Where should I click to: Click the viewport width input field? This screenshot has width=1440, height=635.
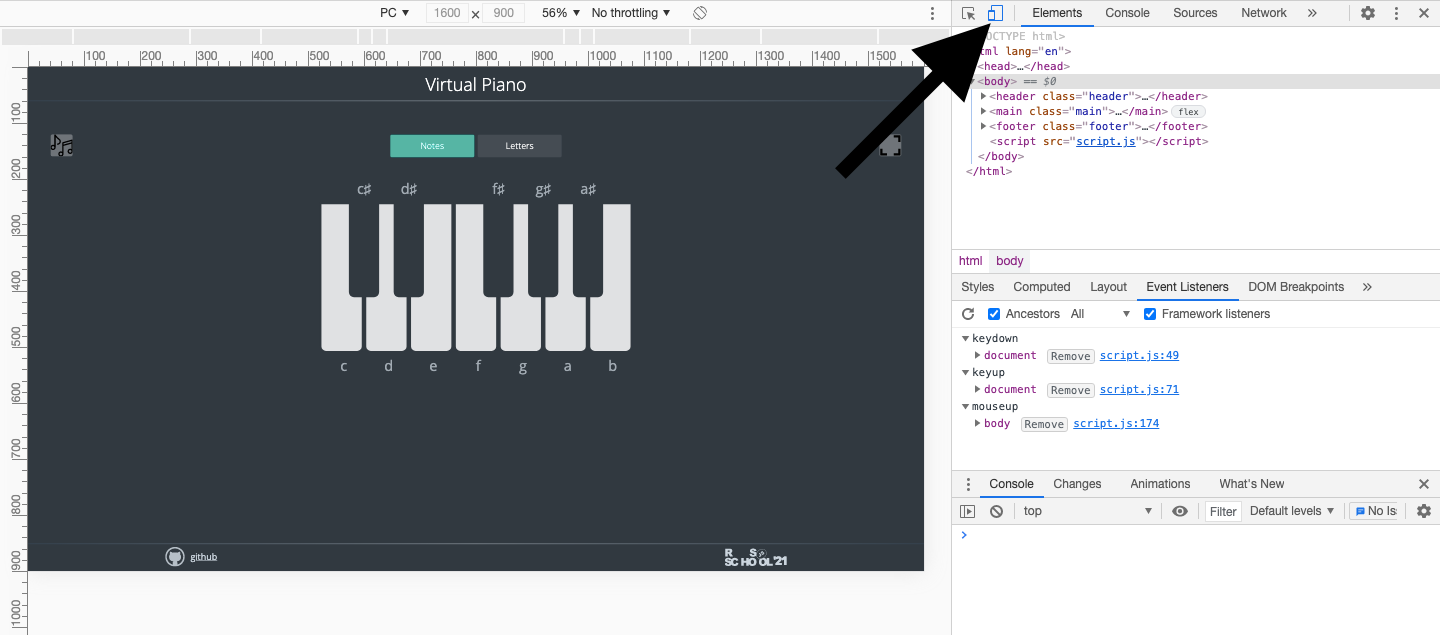[x=447, y=13]
